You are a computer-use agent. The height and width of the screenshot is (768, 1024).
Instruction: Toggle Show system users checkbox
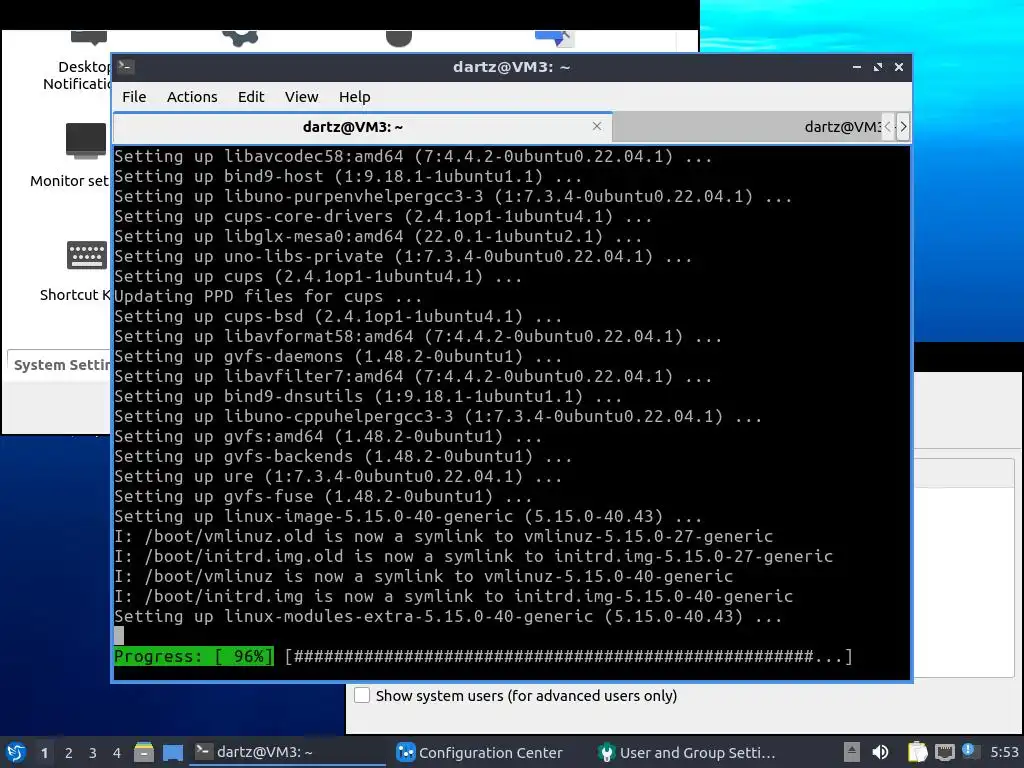coord(362,695)
